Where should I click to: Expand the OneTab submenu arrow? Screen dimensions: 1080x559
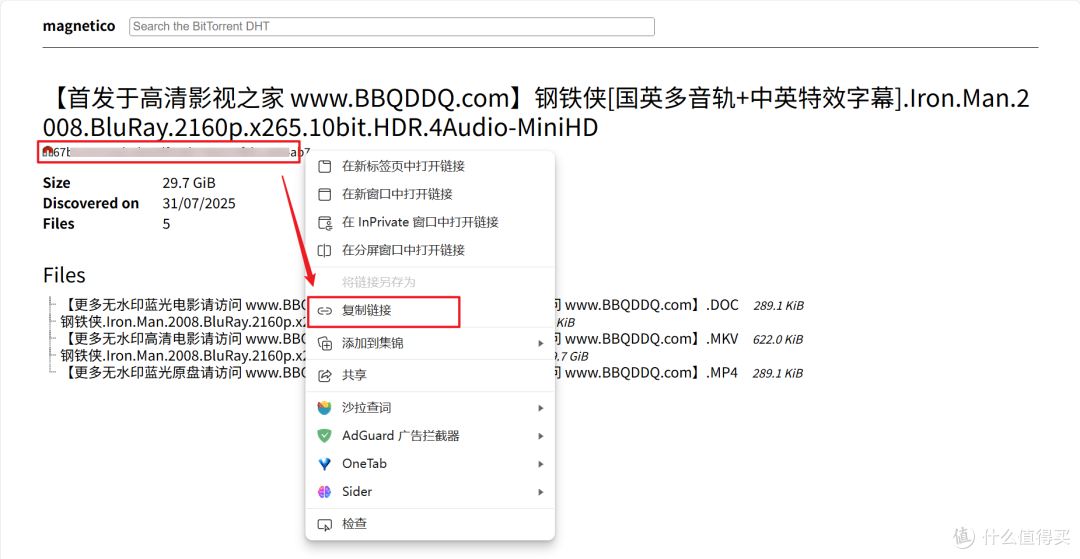pos(541,464)
